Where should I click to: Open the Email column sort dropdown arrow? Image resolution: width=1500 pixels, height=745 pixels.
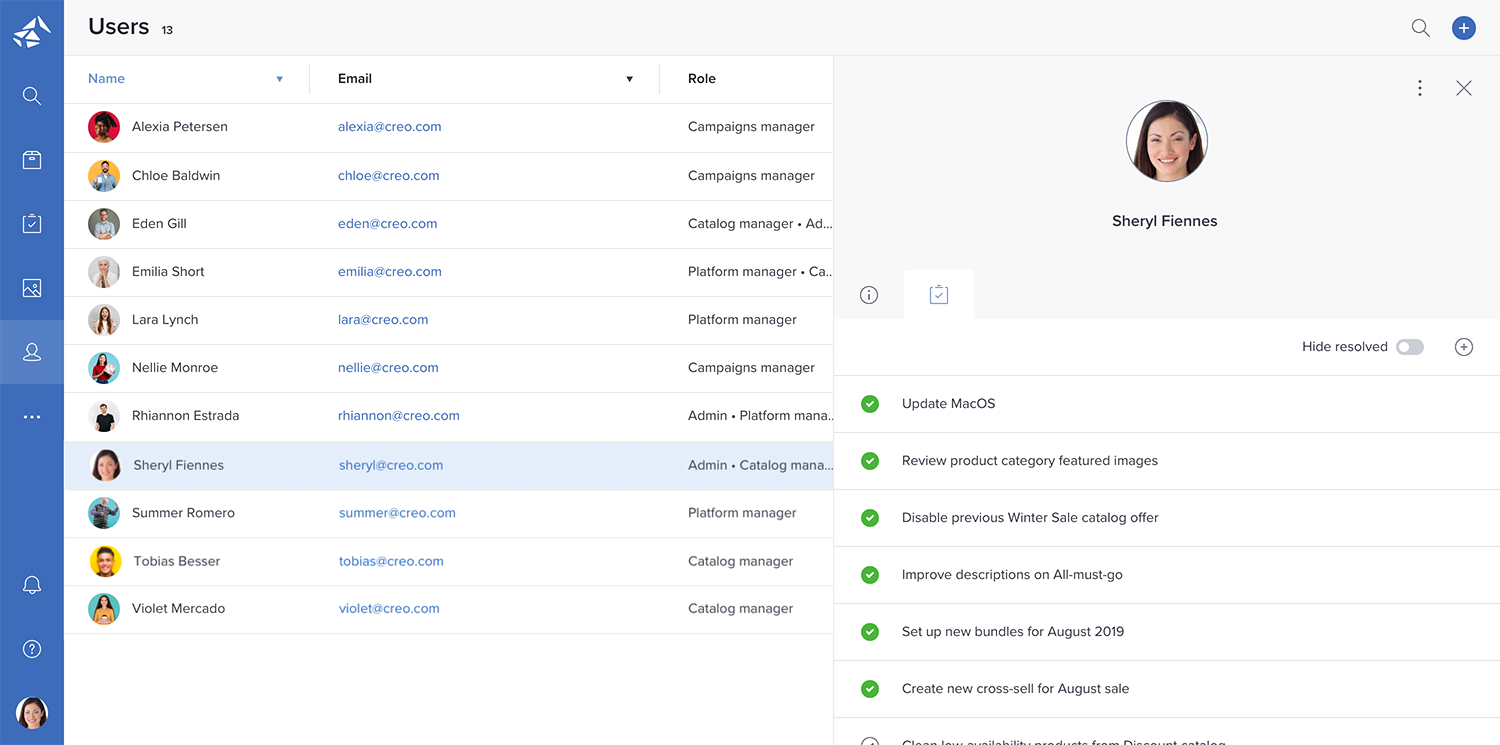[x=629, y=79]
